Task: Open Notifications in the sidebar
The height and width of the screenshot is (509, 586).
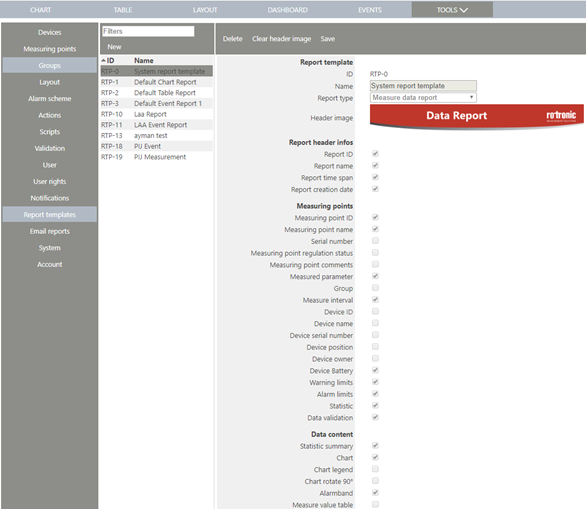Action: click(x=49, y=198)
